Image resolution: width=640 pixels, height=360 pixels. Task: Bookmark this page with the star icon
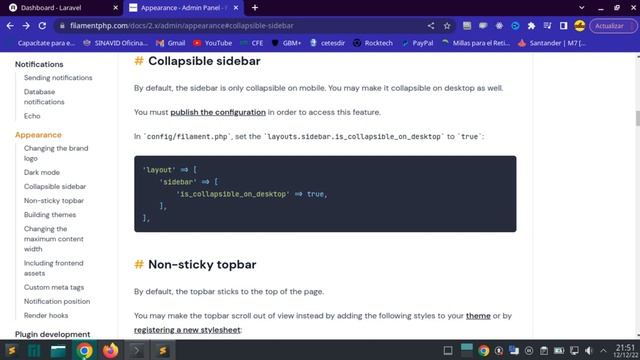click(x=447, y=26)
